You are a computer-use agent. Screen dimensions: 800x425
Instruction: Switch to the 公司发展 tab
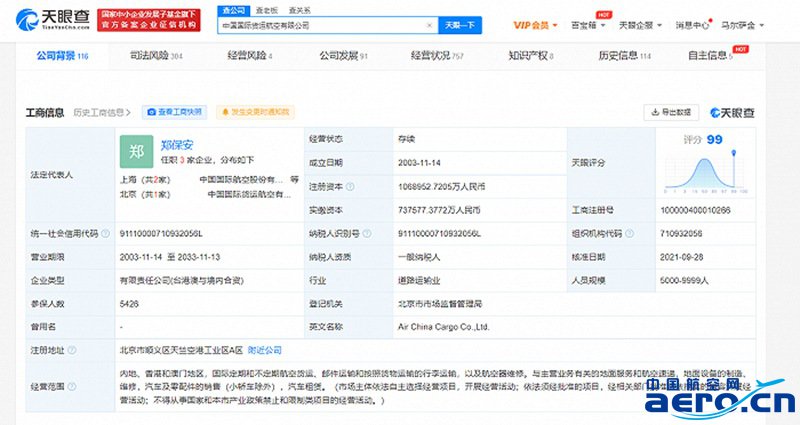click(343, 56)
